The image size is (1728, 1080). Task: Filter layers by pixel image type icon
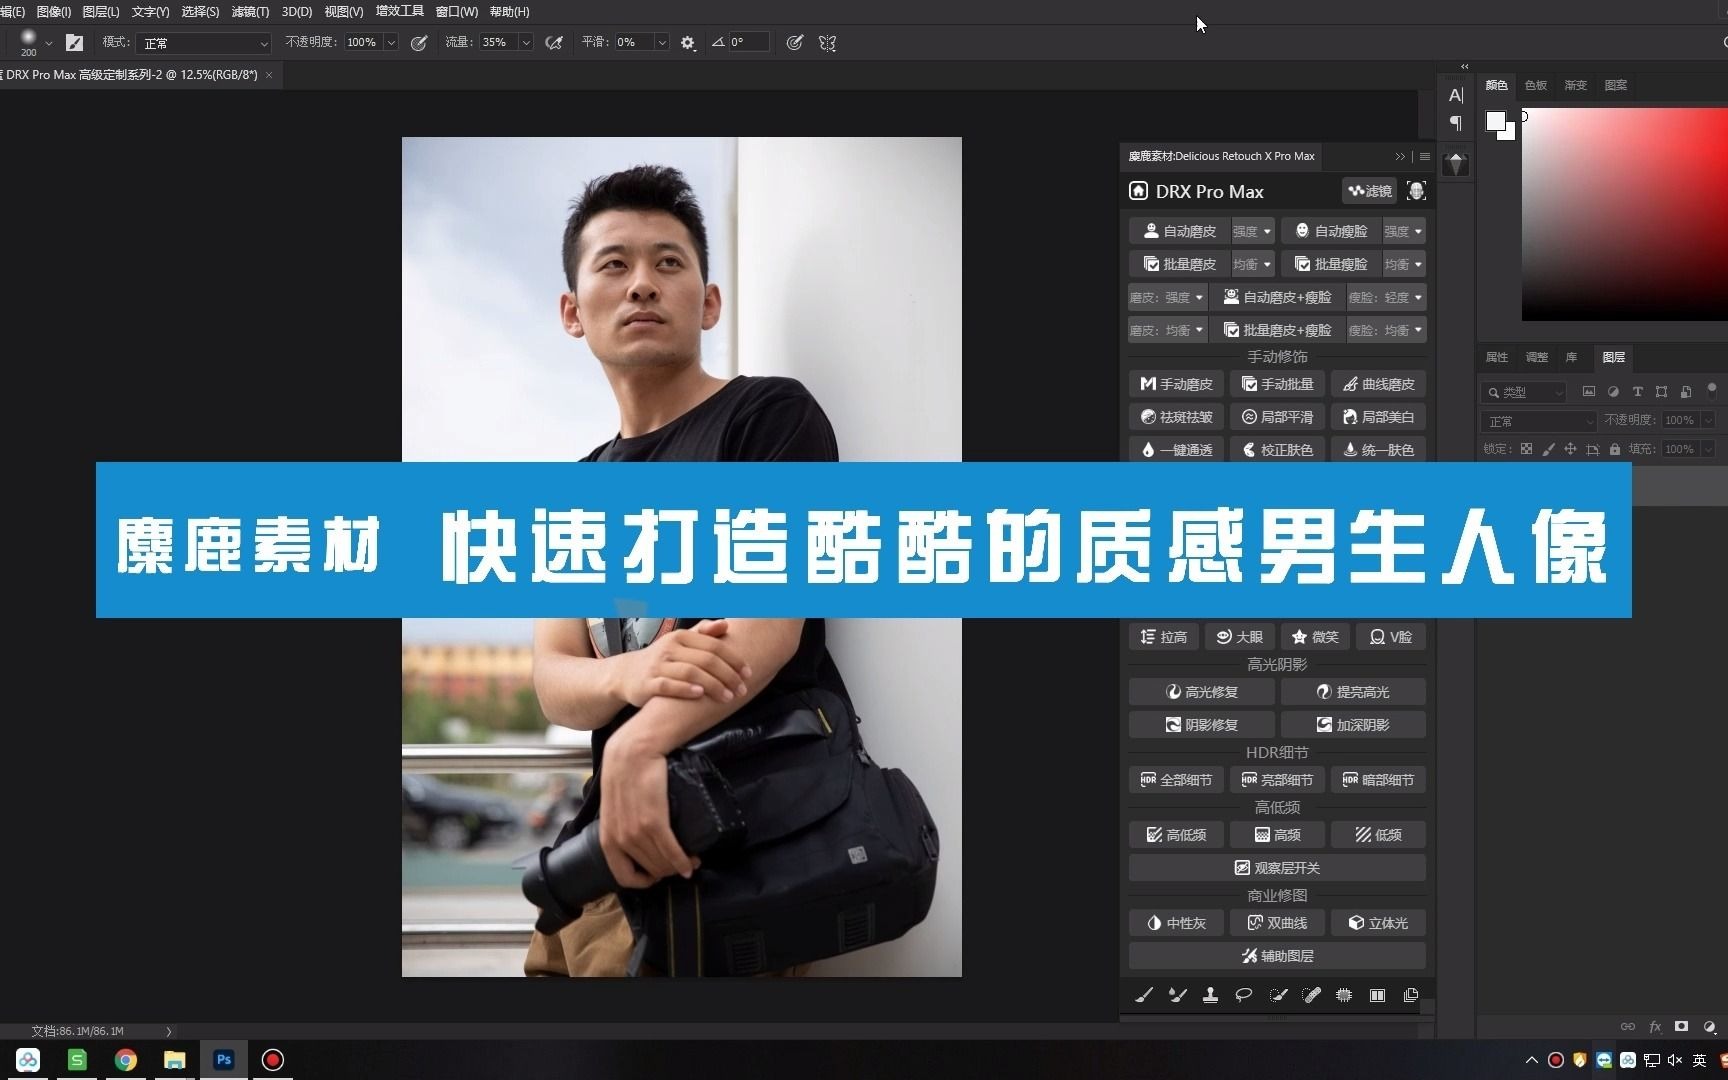[1588, 391]
